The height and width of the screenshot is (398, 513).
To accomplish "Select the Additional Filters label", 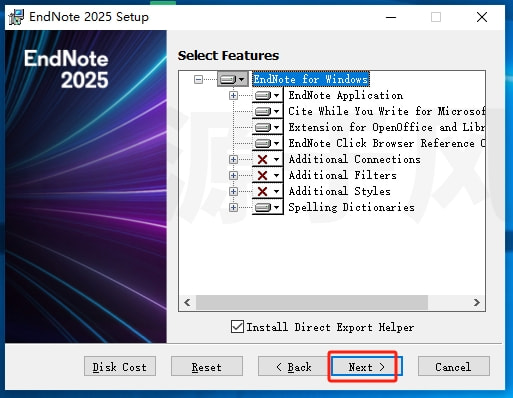I will [x=342, y=175].
